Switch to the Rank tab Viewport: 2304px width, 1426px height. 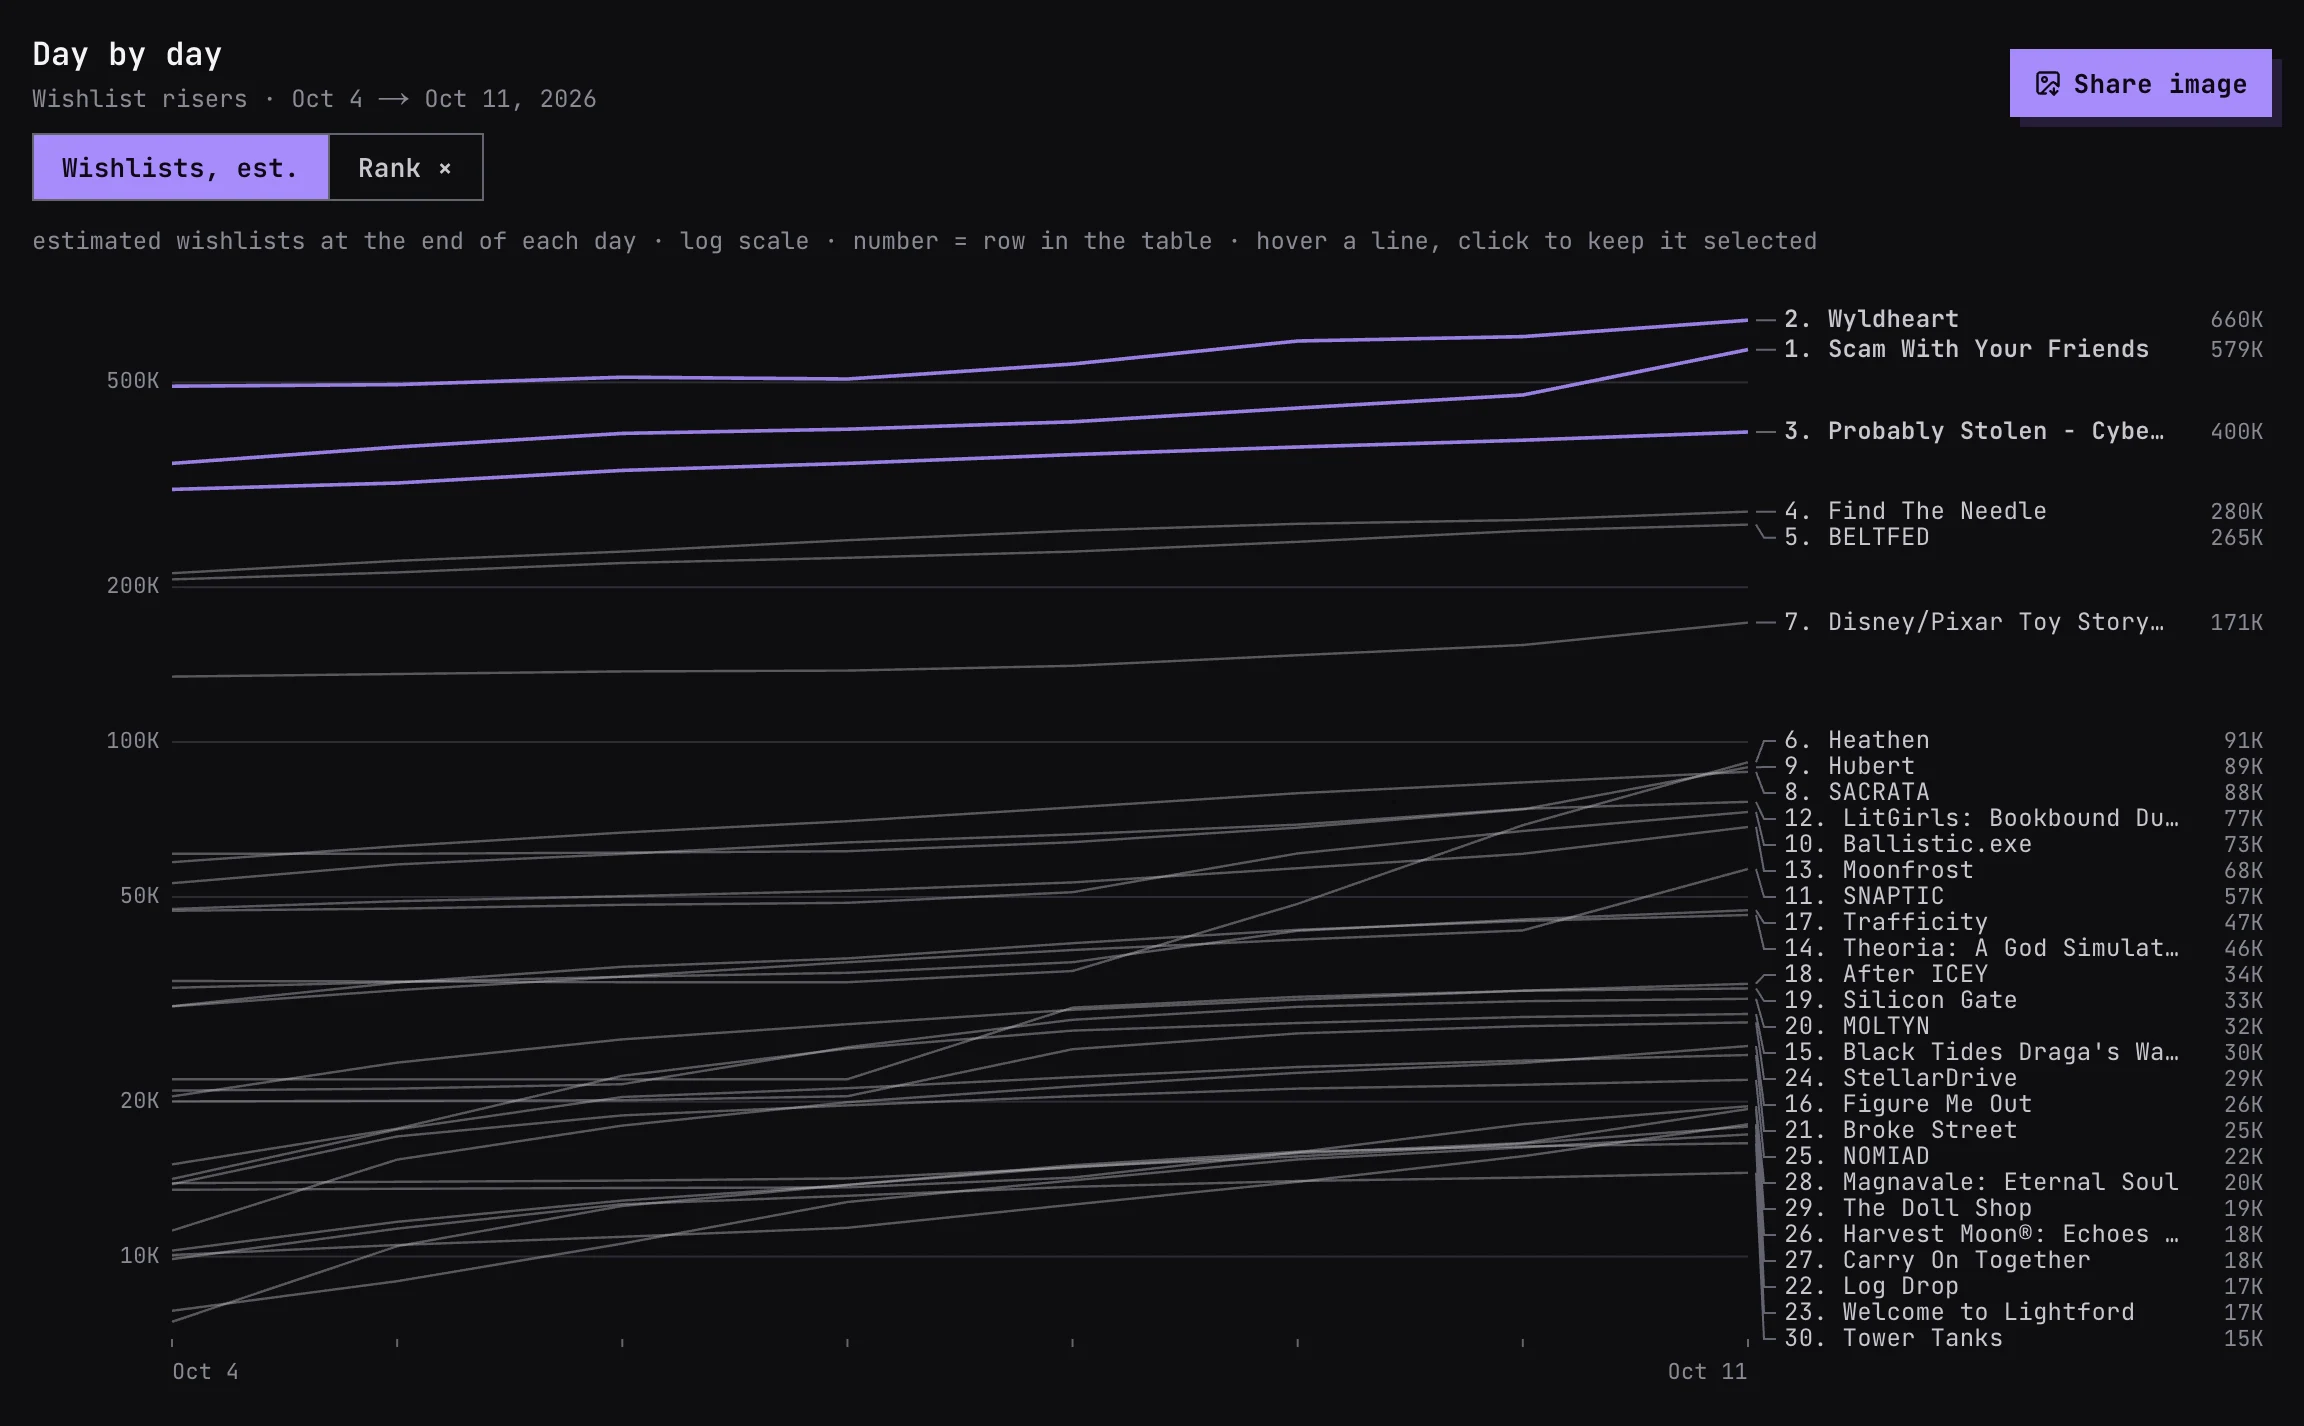tap(406, 167)
